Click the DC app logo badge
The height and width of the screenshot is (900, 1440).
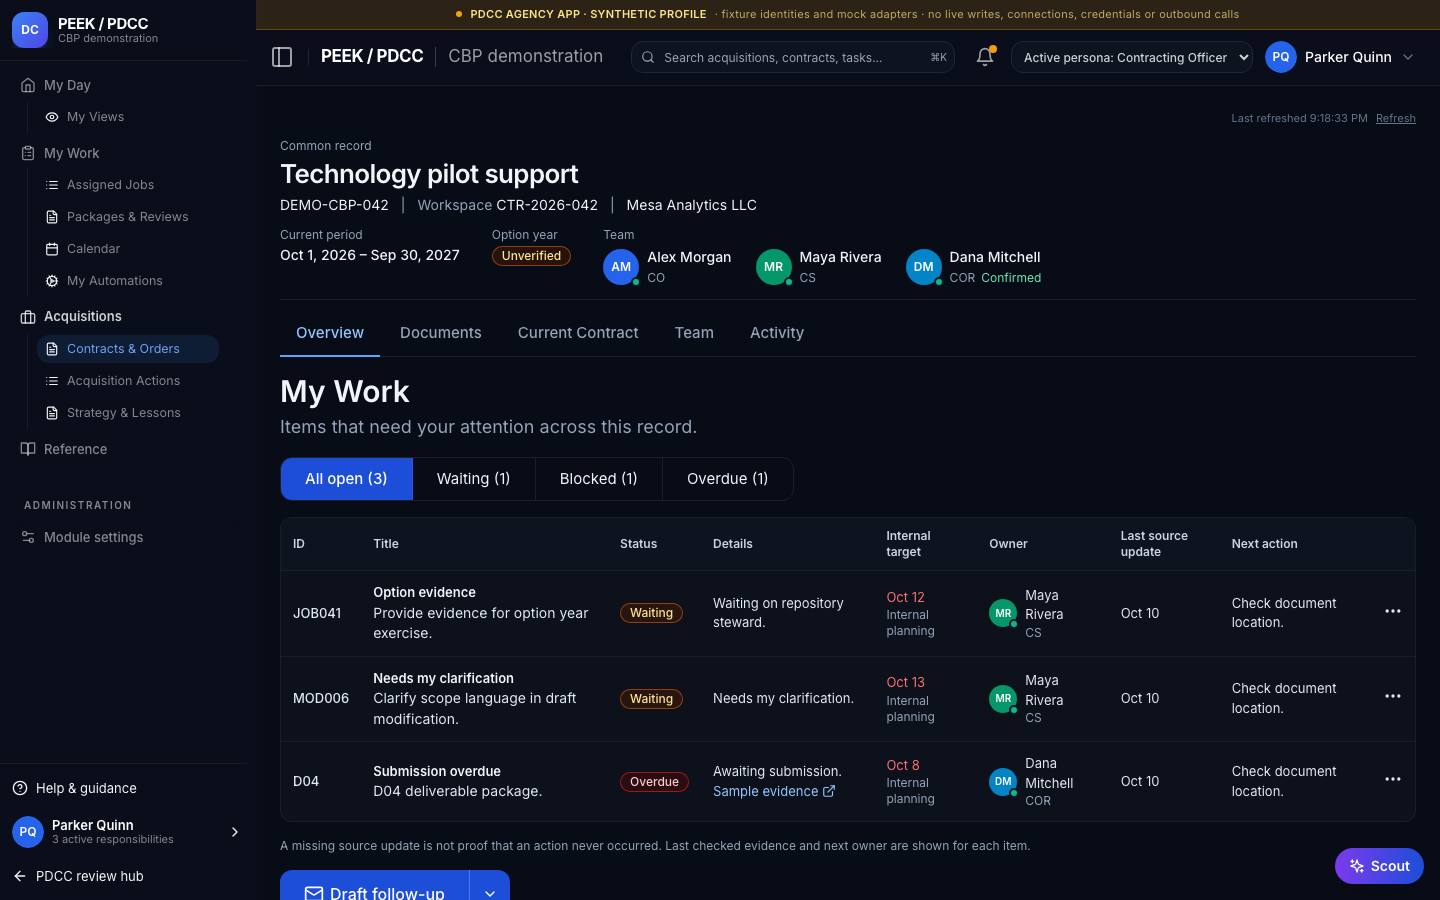[30, 30]
